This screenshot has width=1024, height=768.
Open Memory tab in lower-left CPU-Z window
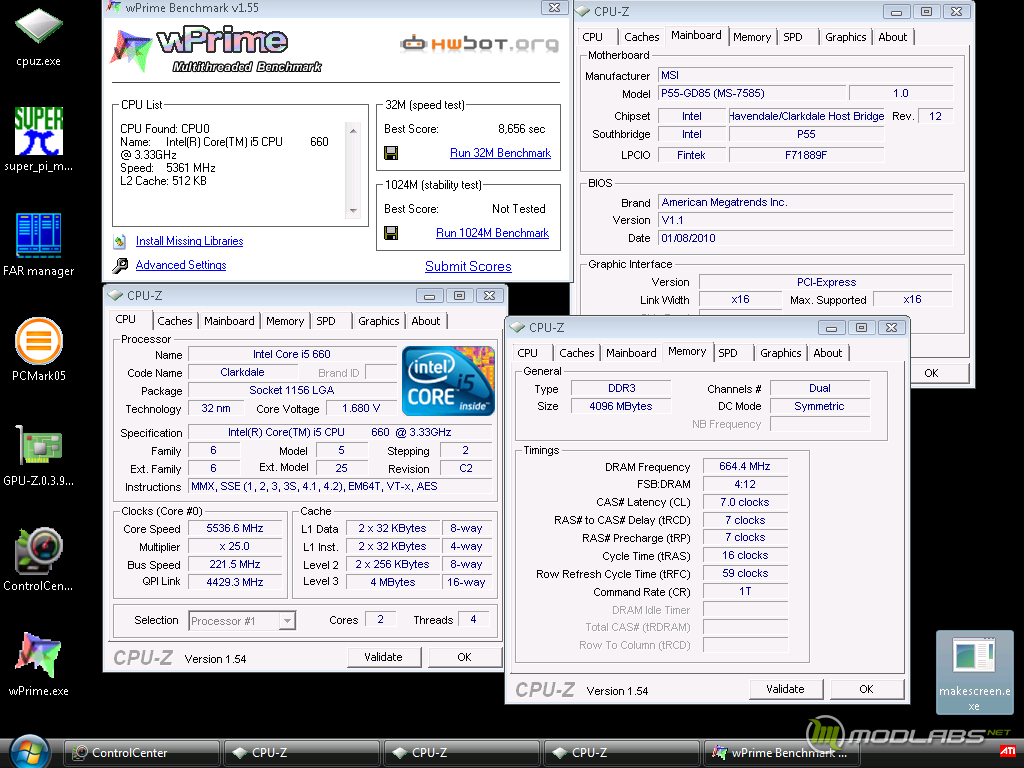tap(285, 321)
